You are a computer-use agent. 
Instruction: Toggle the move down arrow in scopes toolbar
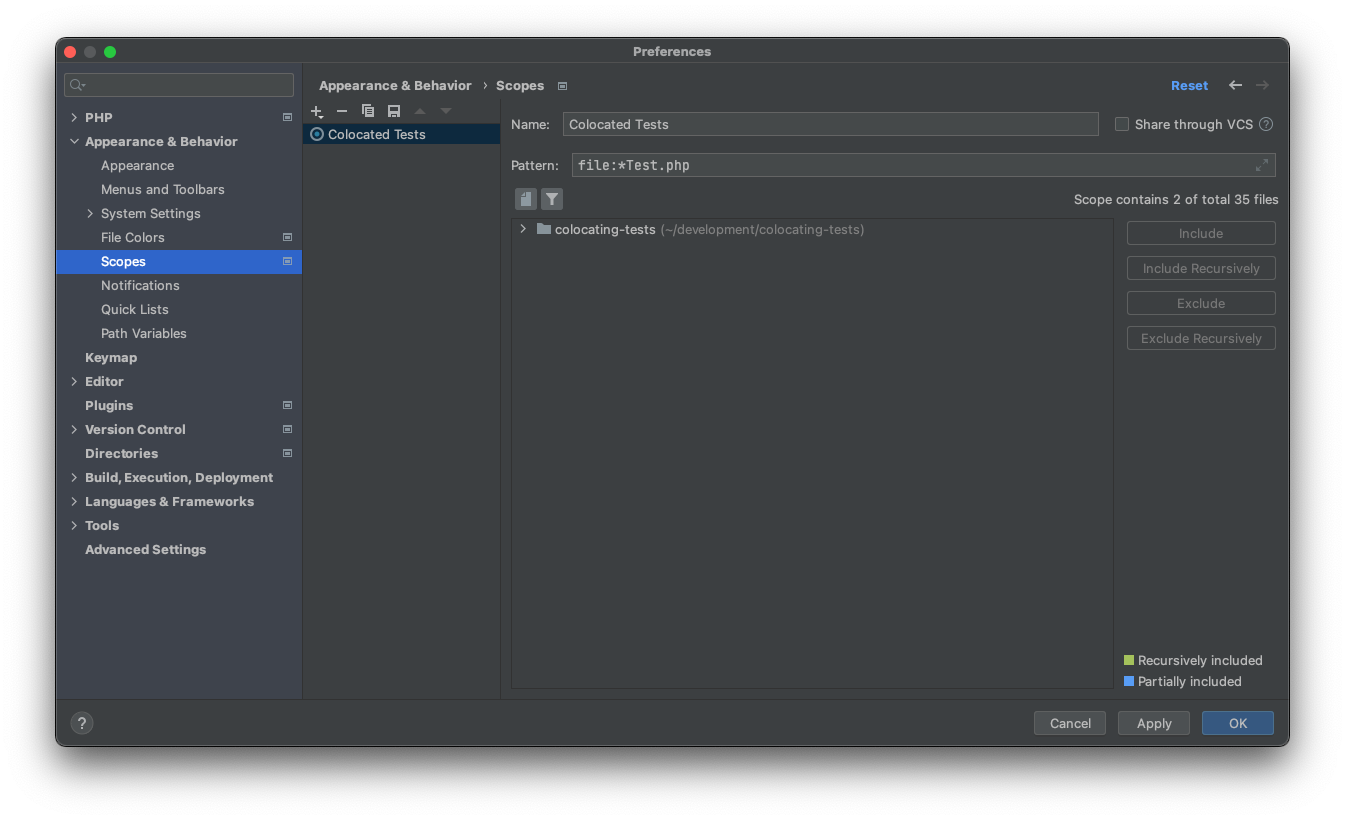pos(444,111)
